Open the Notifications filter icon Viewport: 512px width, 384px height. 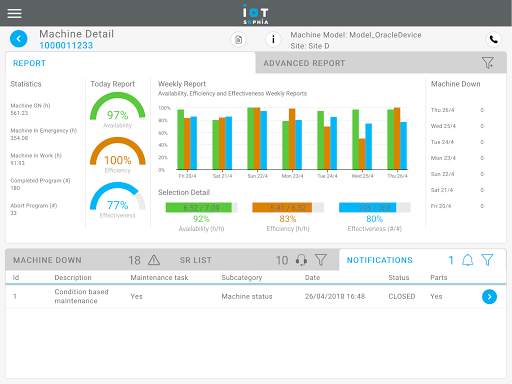pos(487,260)
